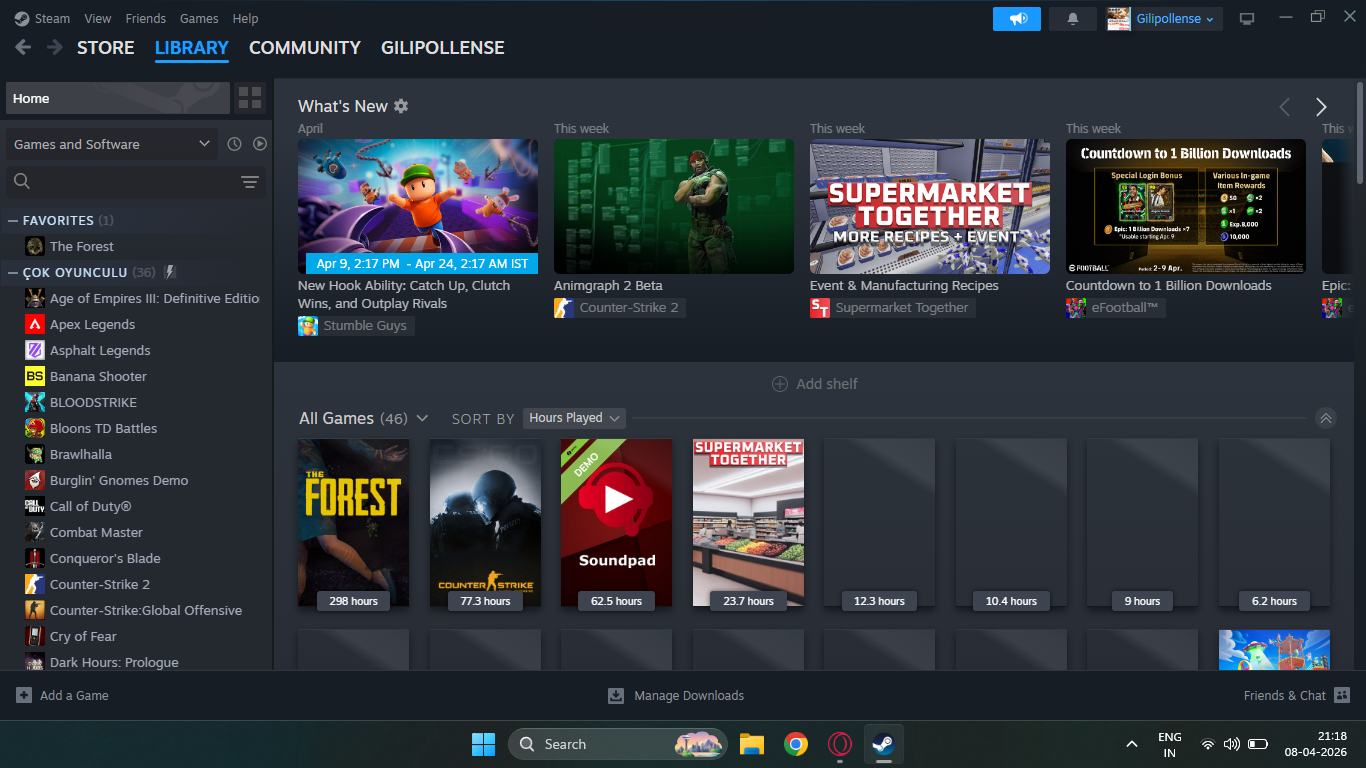
Task: Click the announcements megaphone icon
Action: pos(1017,19)
